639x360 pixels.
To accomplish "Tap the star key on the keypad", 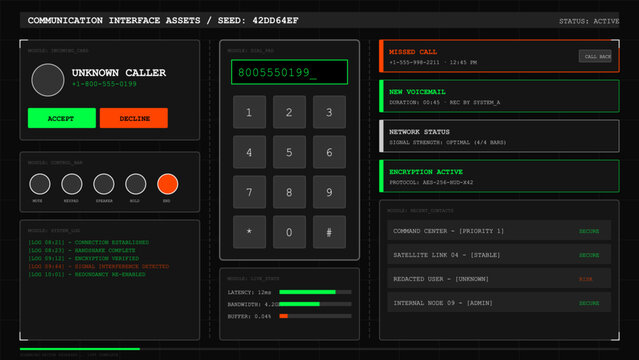I will [x=249, y=232].
